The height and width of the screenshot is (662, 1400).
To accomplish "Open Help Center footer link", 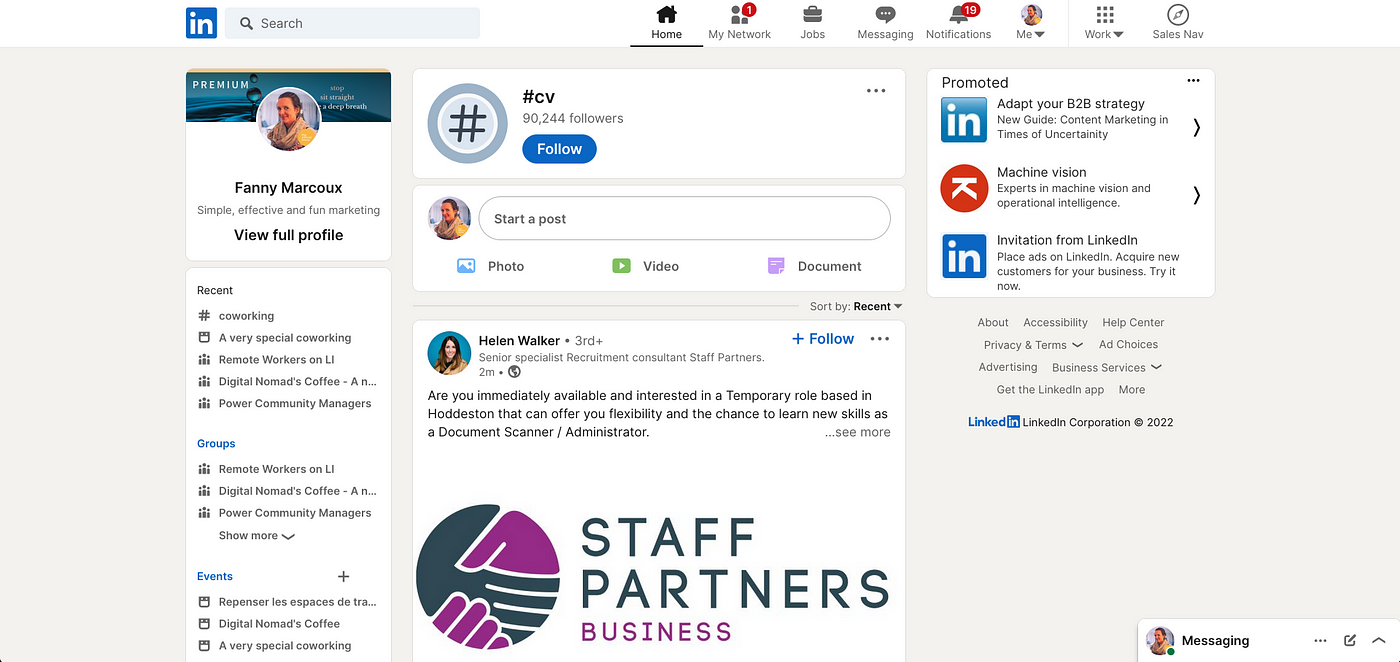I will pos(1133,322).
